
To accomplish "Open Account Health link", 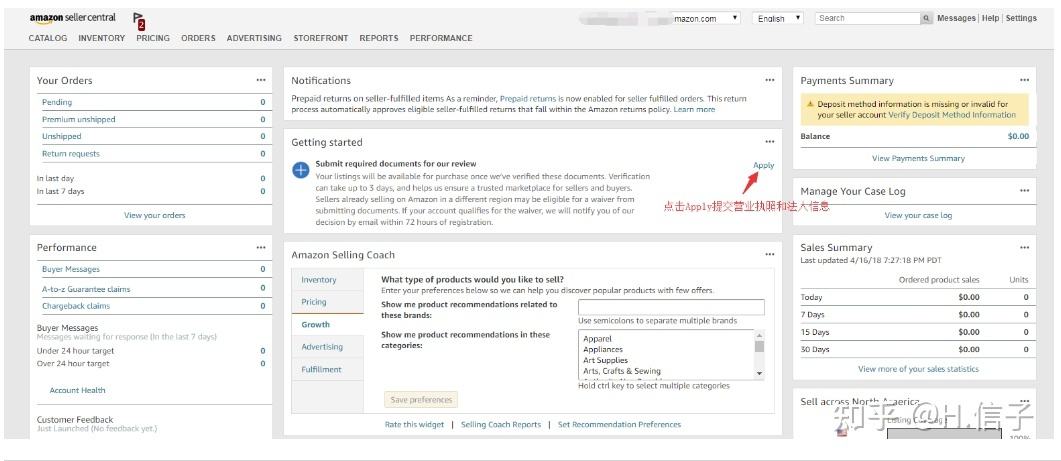I will 77,391.
